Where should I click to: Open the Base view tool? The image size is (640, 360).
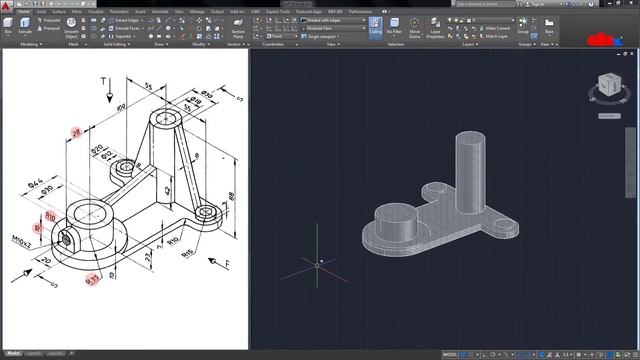pos(549,26)
